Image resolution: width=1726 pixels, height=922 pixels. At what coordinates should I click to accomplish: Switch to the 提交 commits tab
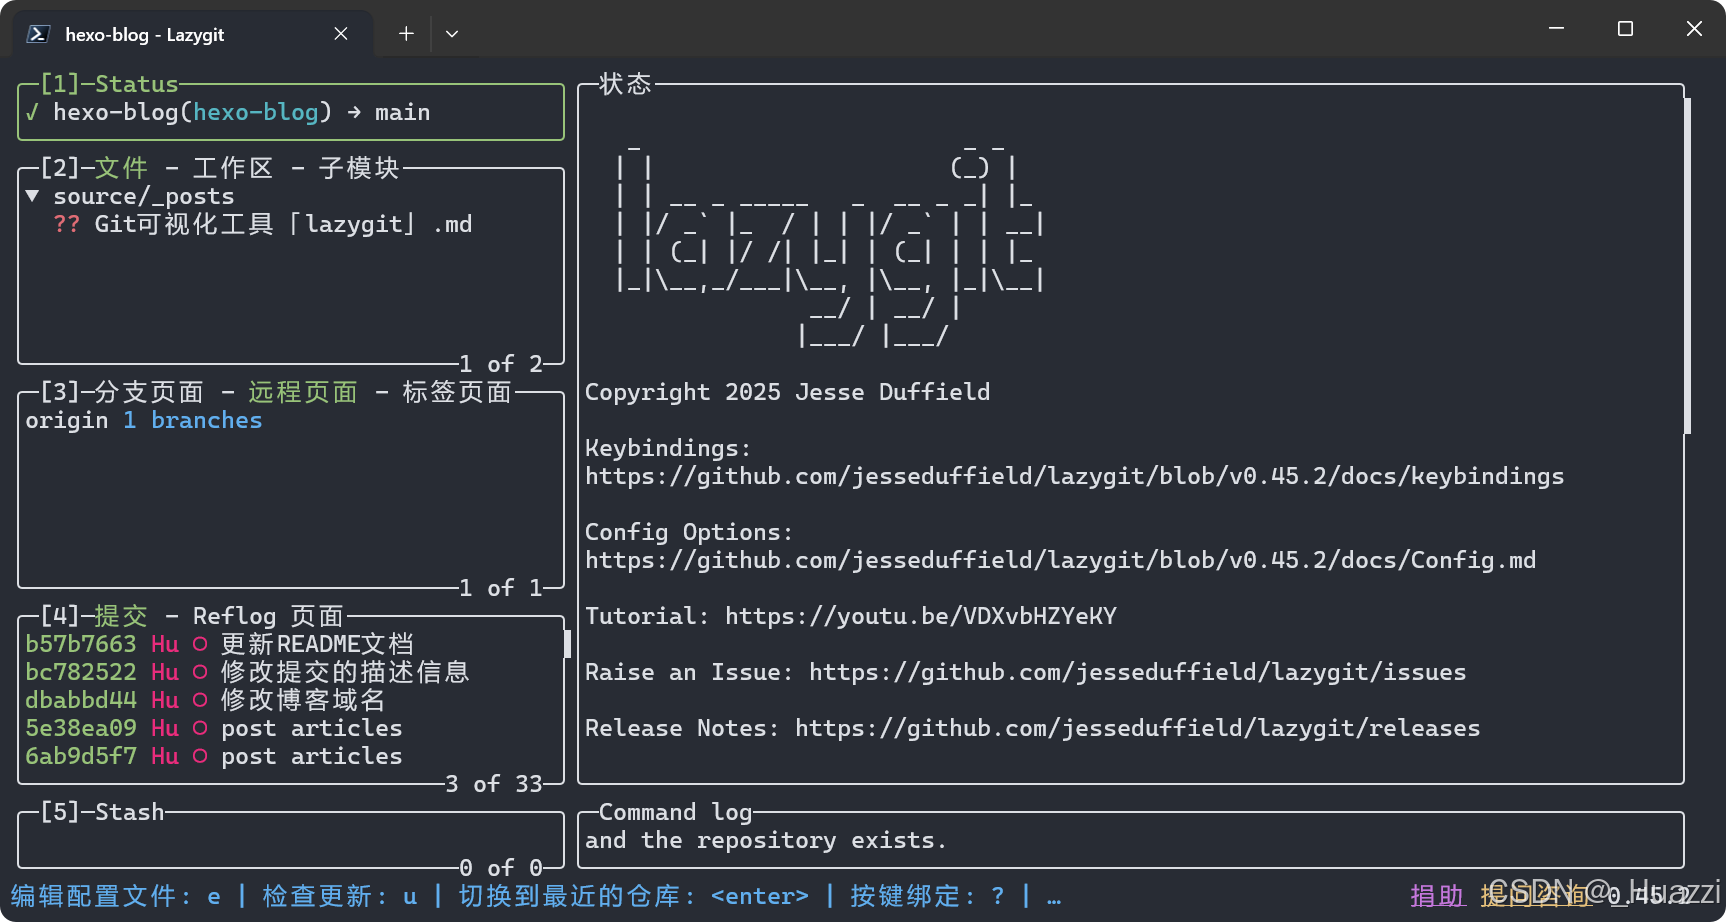(x=121, y=616)
